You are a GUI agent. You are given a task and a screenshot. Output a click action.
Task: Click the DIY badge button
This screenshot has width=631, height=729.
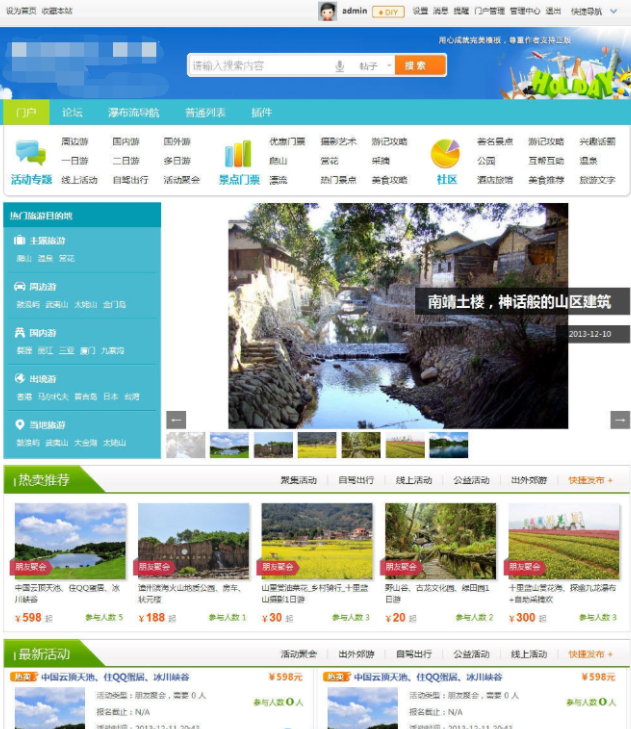coord(388,12)
